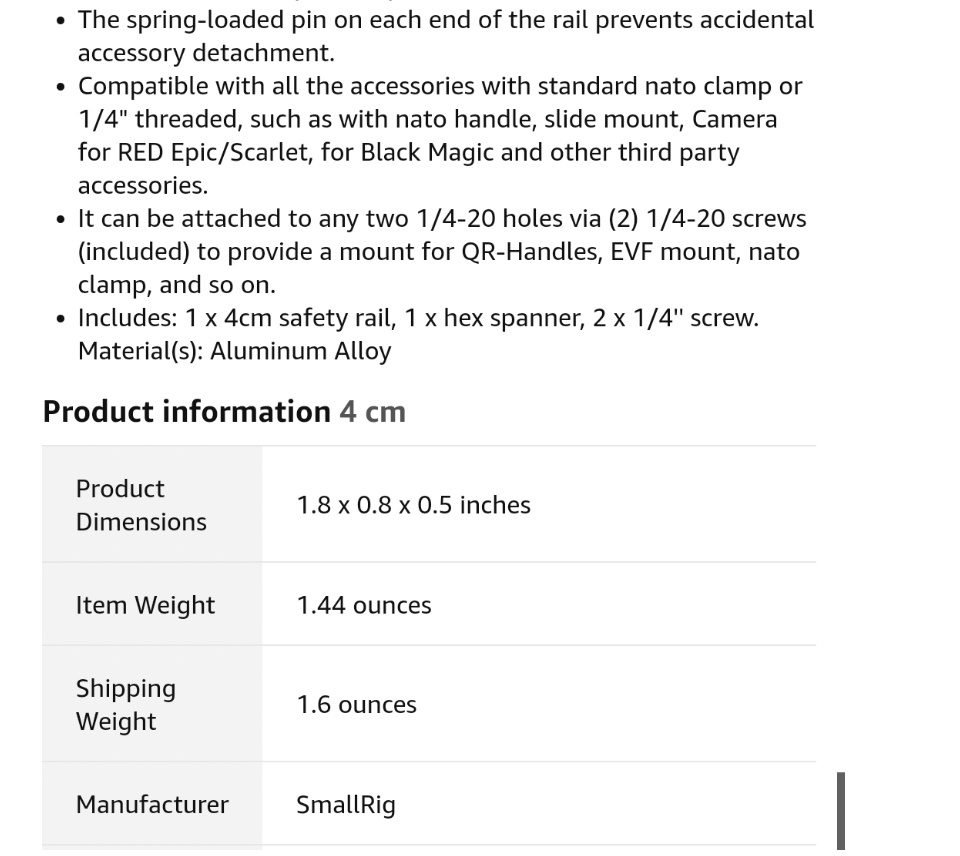This screenshot has height=856, width=960.
Task: Select the 'Item Weight' row label
Action: (x=145, y=605)
